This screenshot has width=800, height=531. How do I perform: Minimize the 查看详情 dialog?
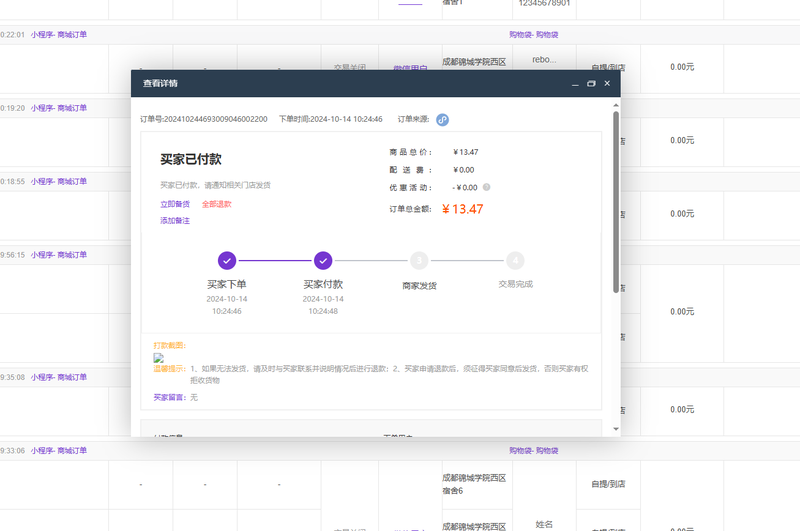pos(575,84)
